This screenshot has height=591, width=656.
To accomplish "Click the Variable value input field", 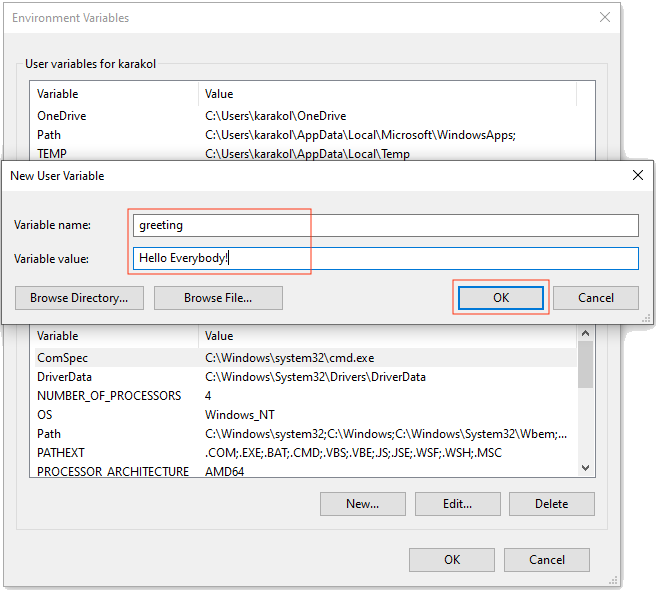I will 386,258.
